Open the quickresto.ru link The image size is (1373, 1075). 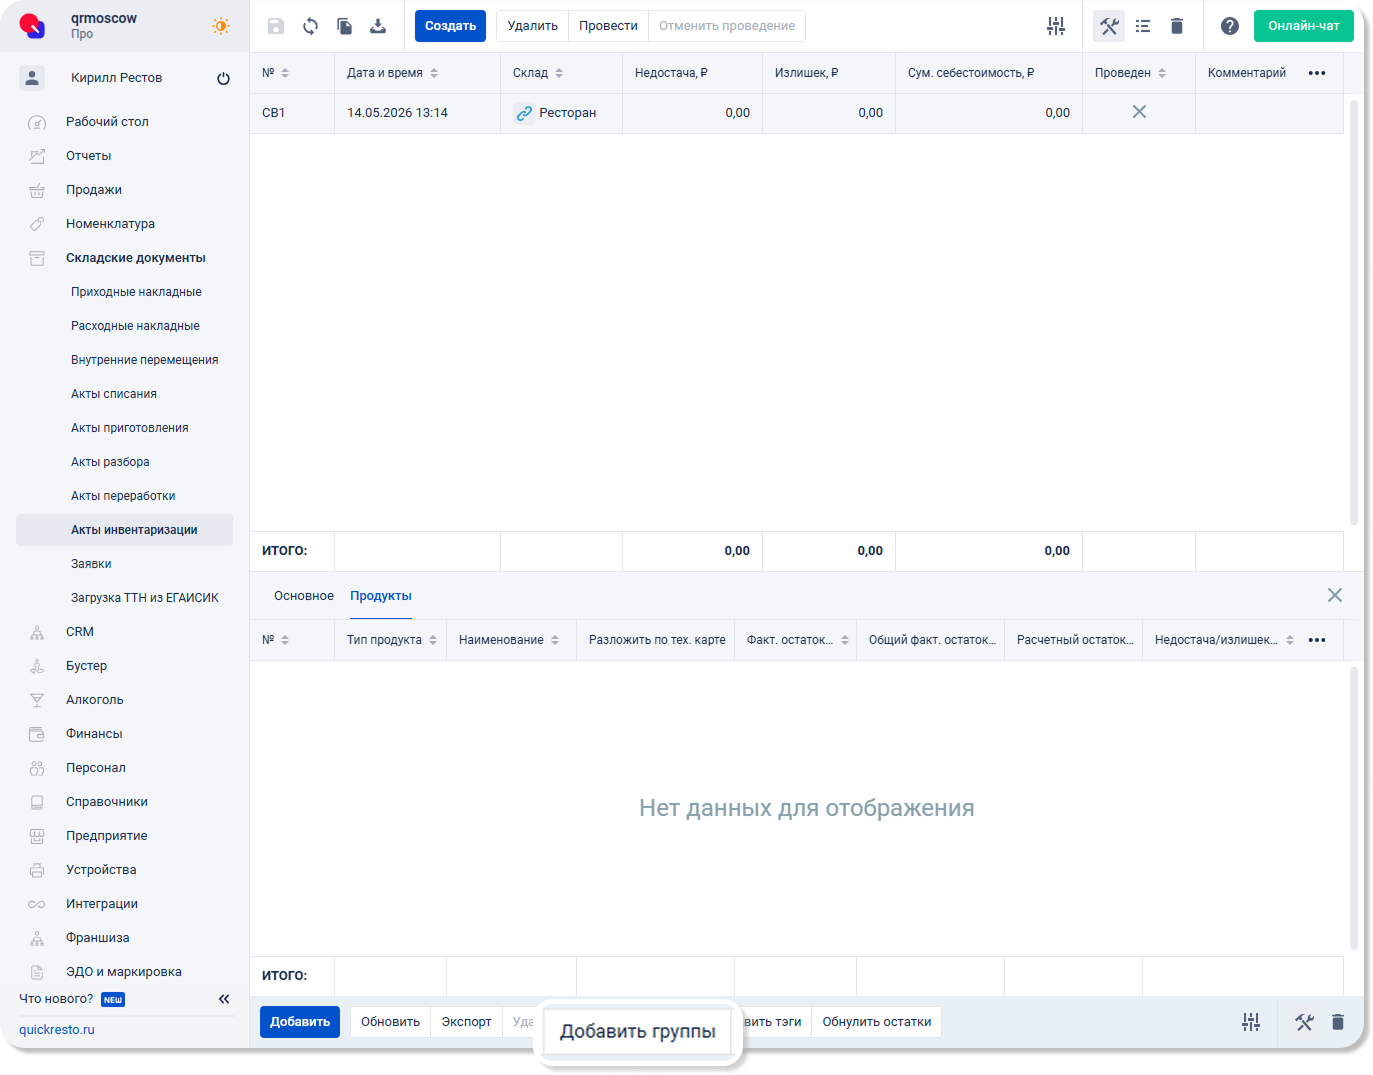tap(57, 1030)
